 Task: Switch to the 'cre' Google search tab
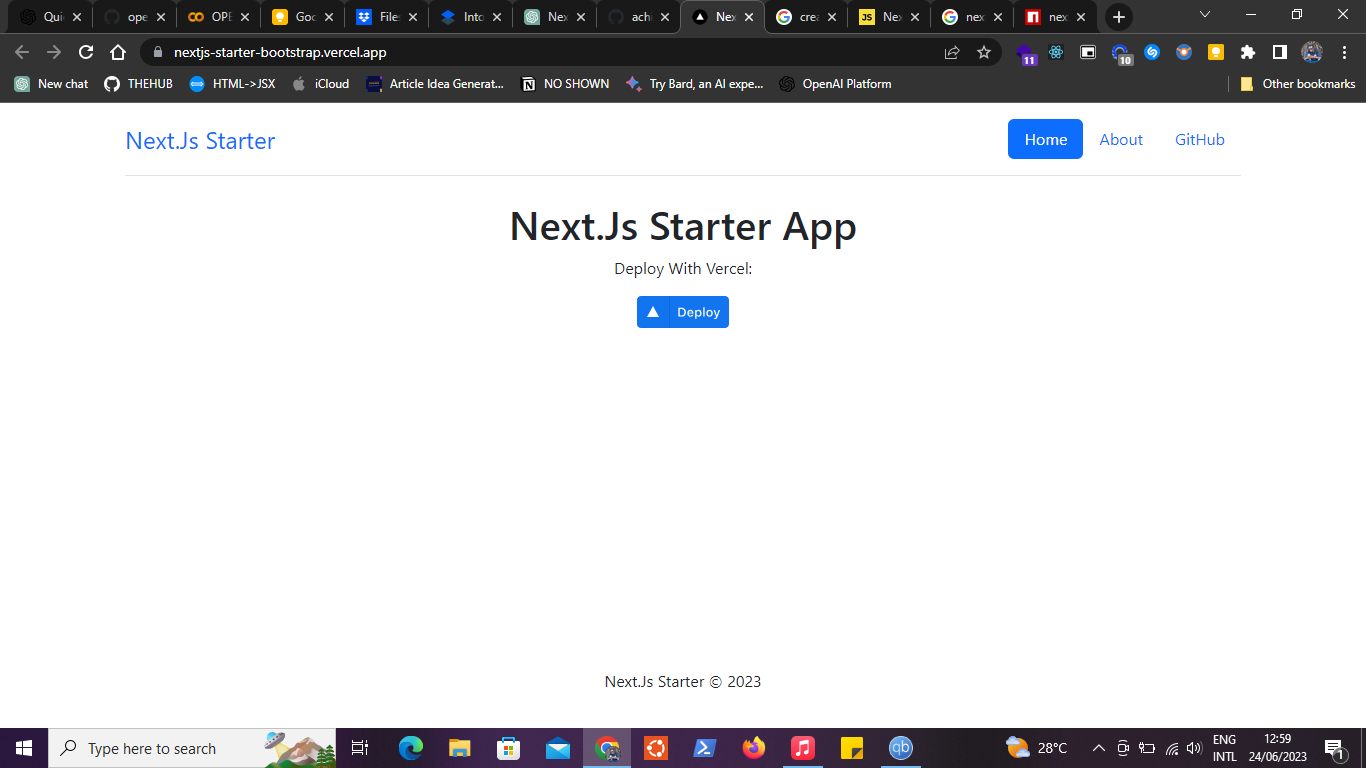click(807, 17)
